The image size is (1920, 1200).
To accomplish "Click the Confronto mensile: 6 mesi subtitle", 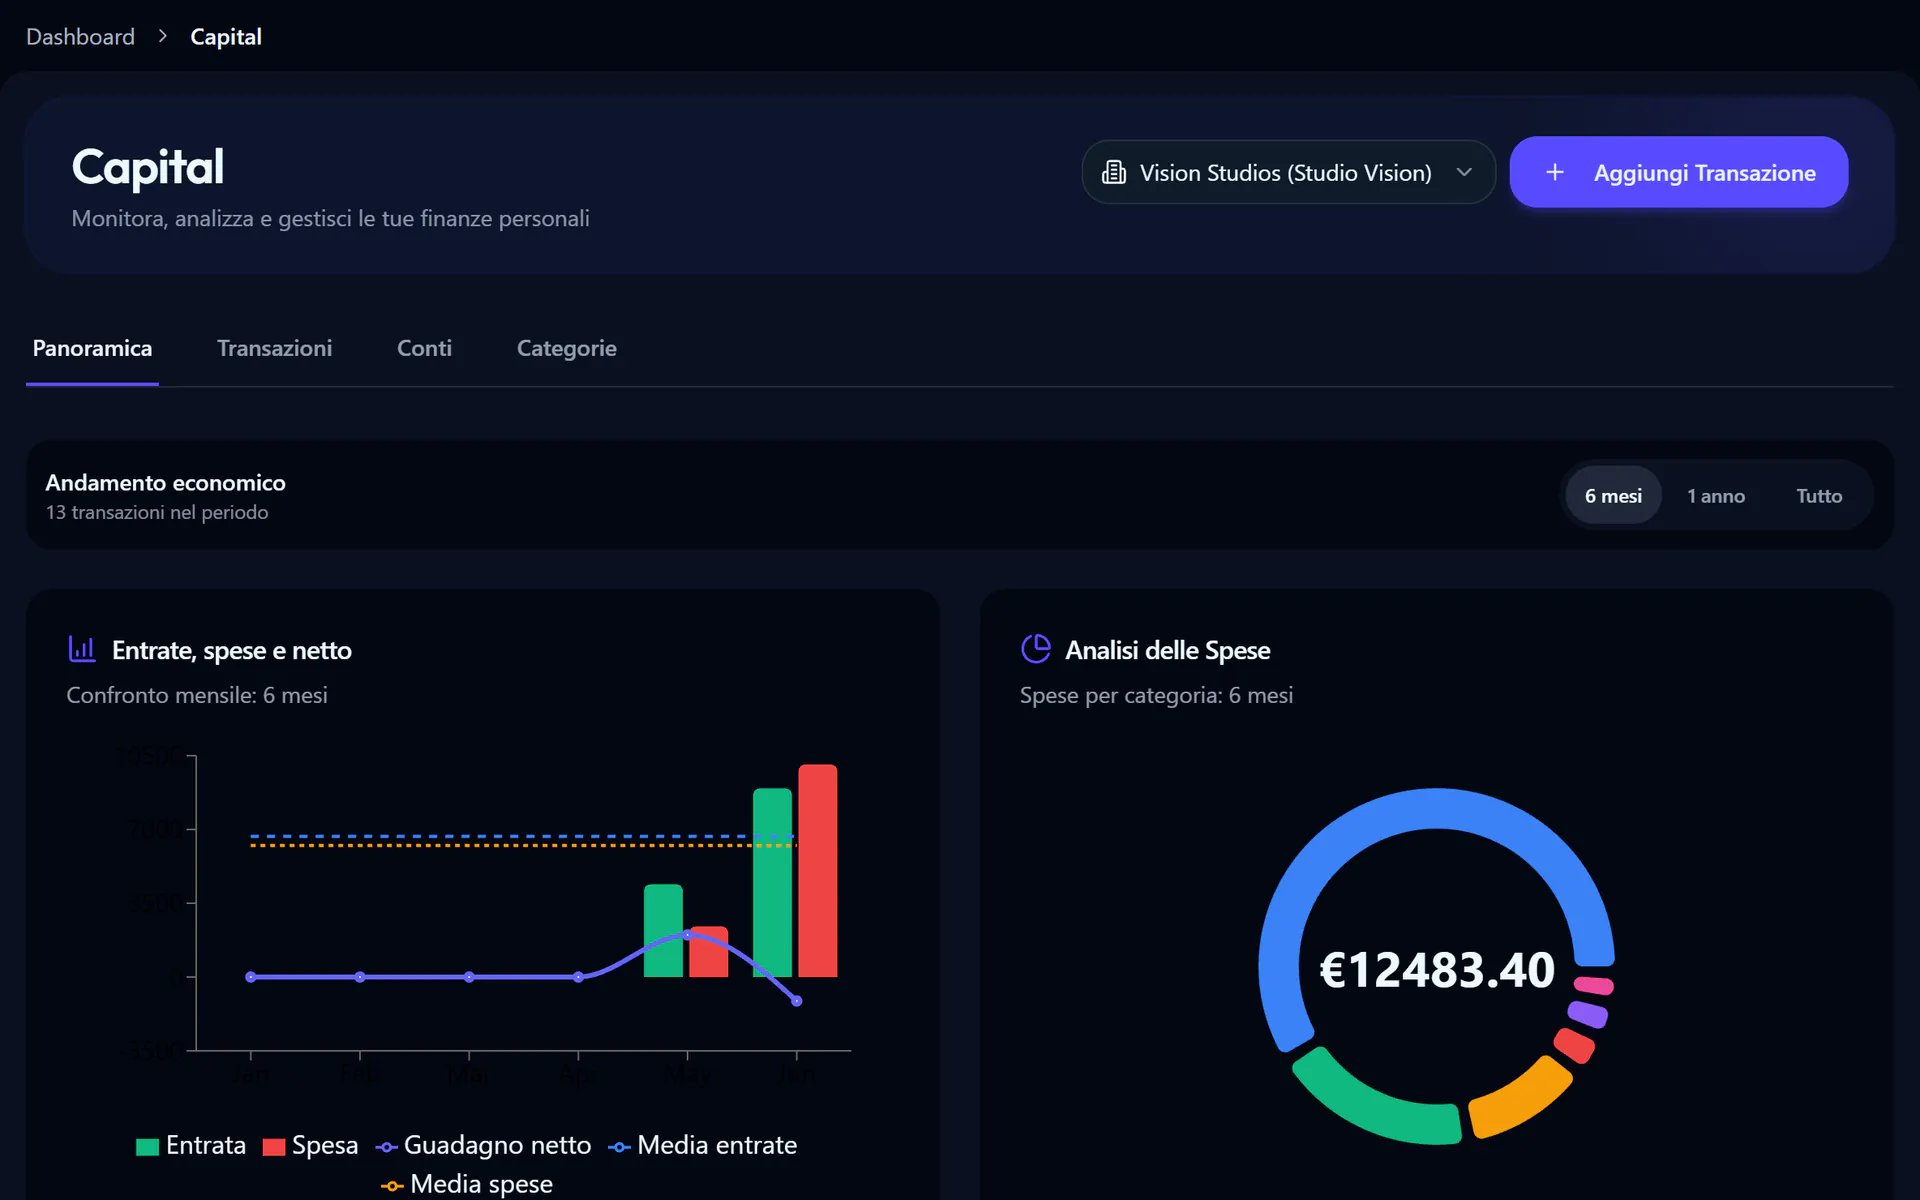I will (197, 695).
